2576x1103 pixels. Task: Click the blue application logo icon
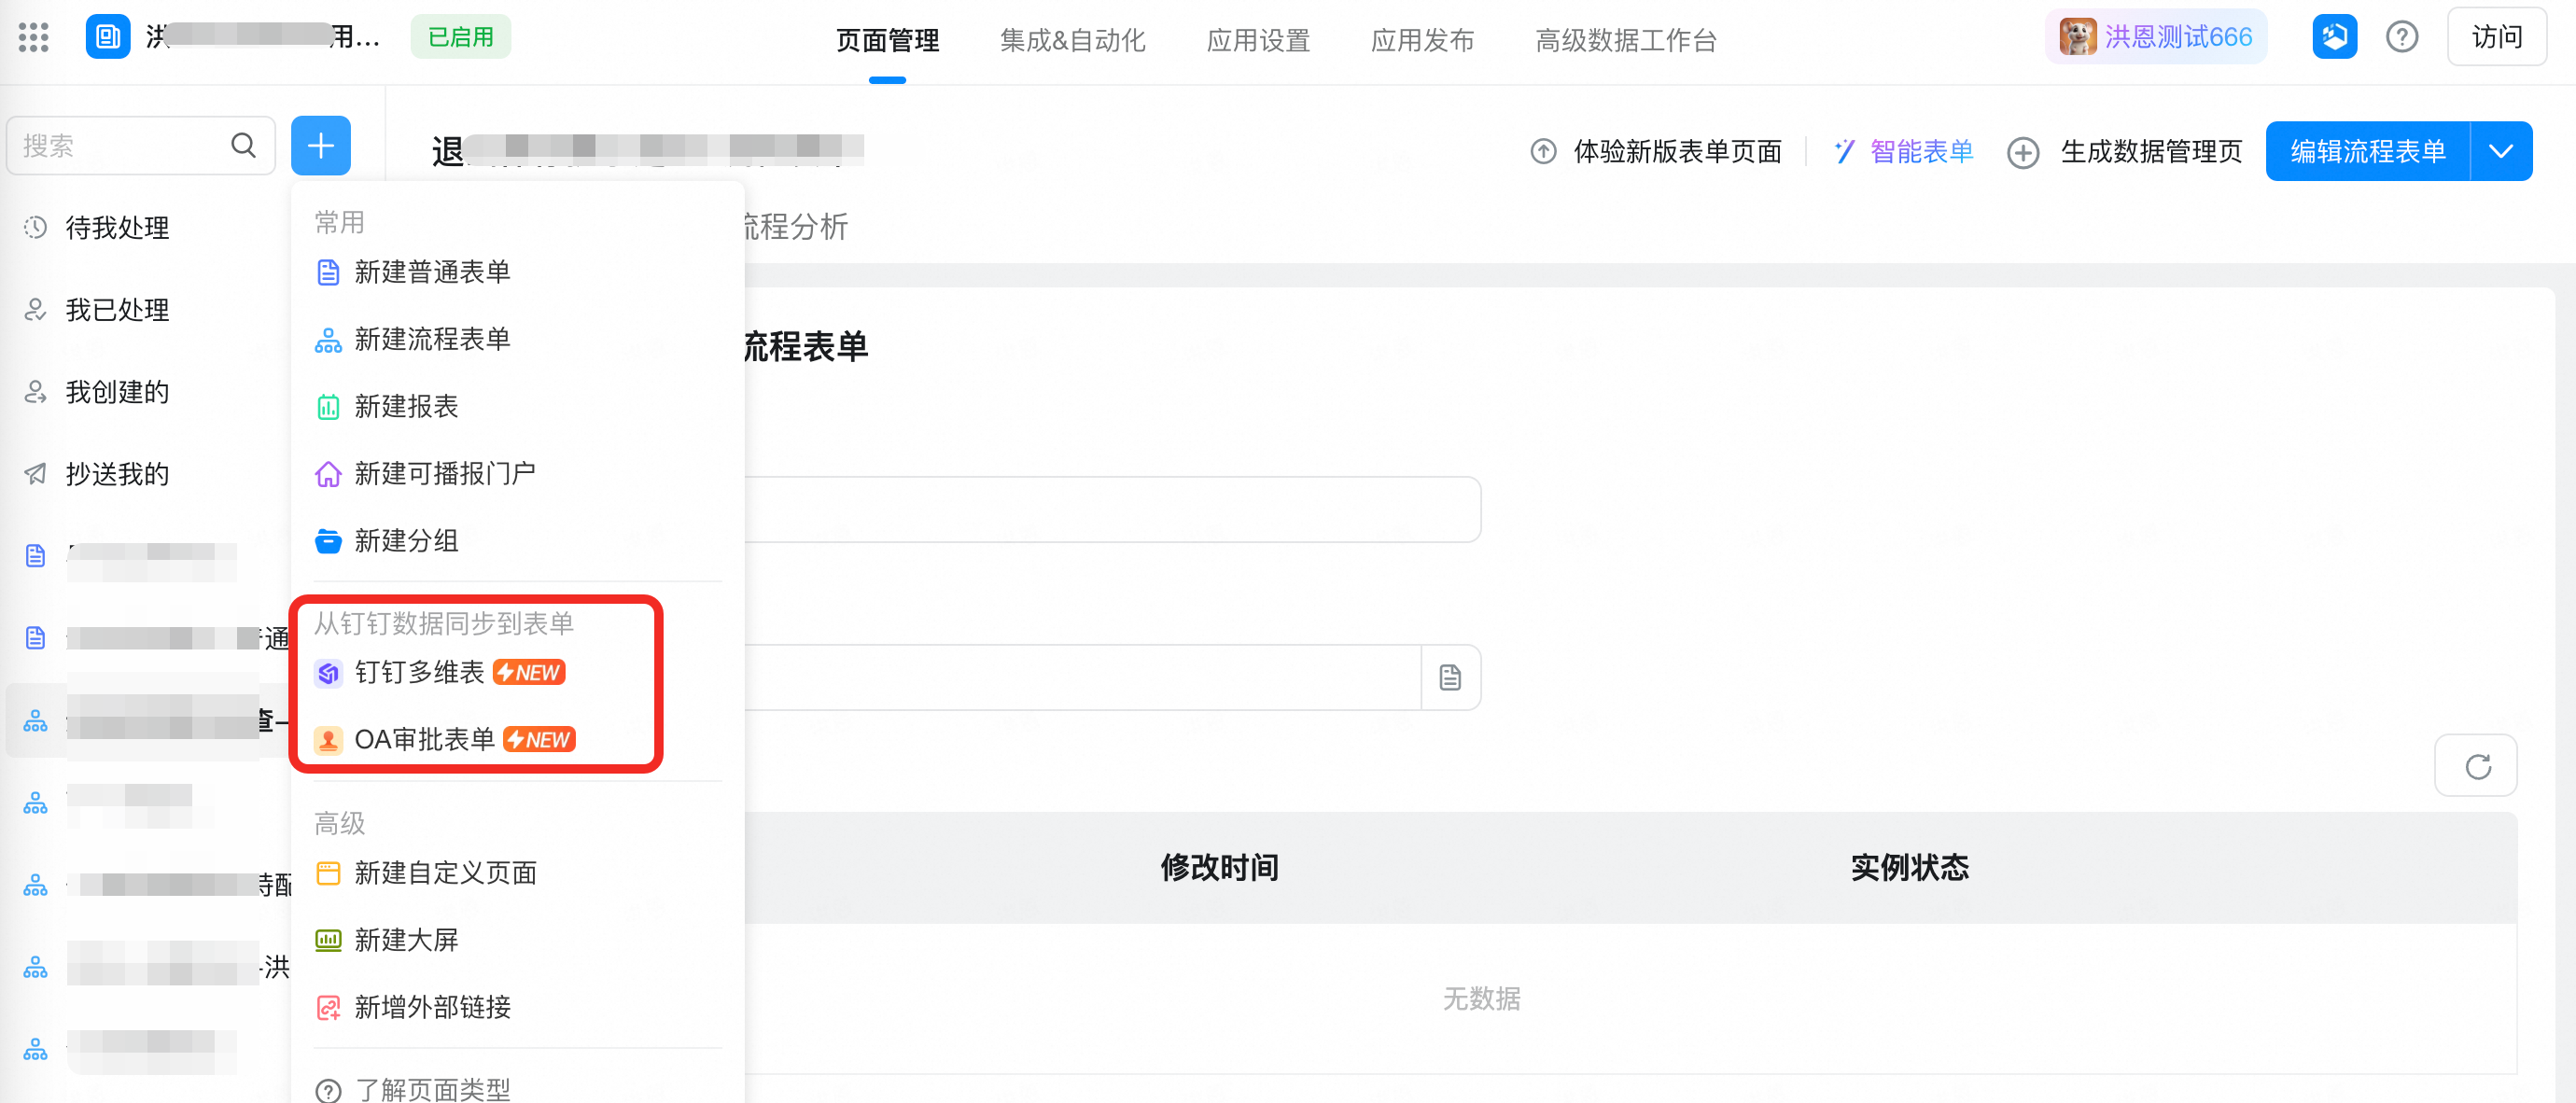tap(107, 38)
